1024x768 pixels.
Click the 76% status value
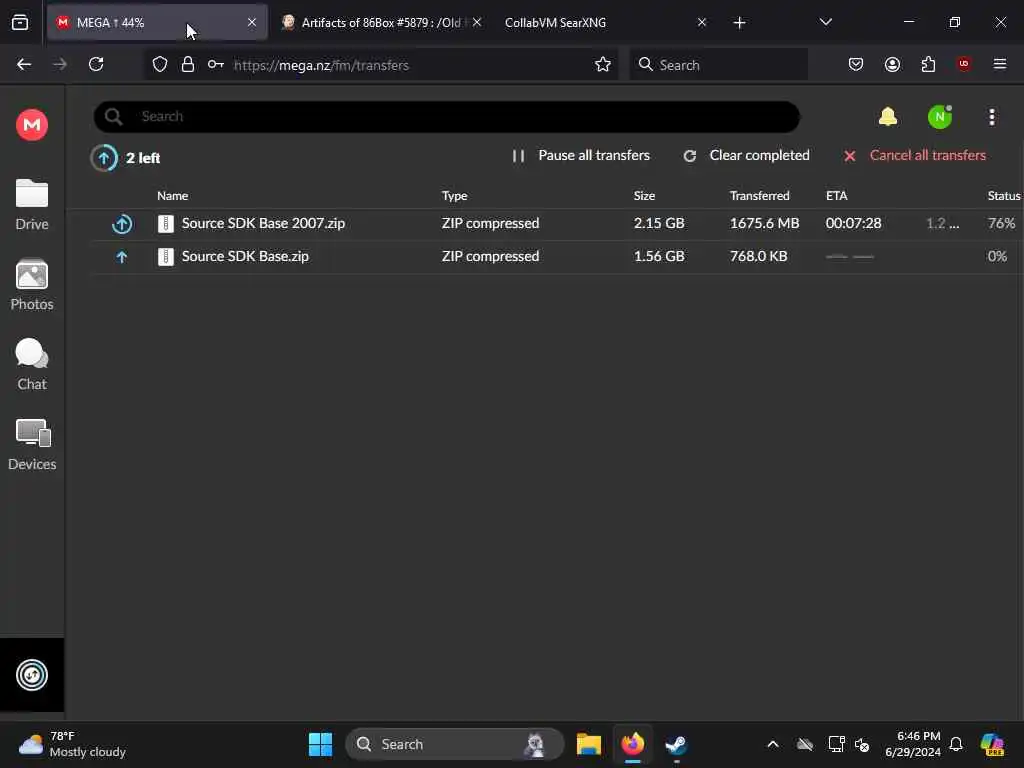point(1001,223)
